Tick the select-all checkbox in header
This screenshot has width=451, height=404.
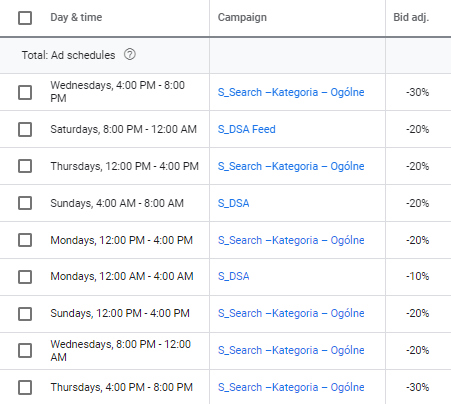coord(25,18)
